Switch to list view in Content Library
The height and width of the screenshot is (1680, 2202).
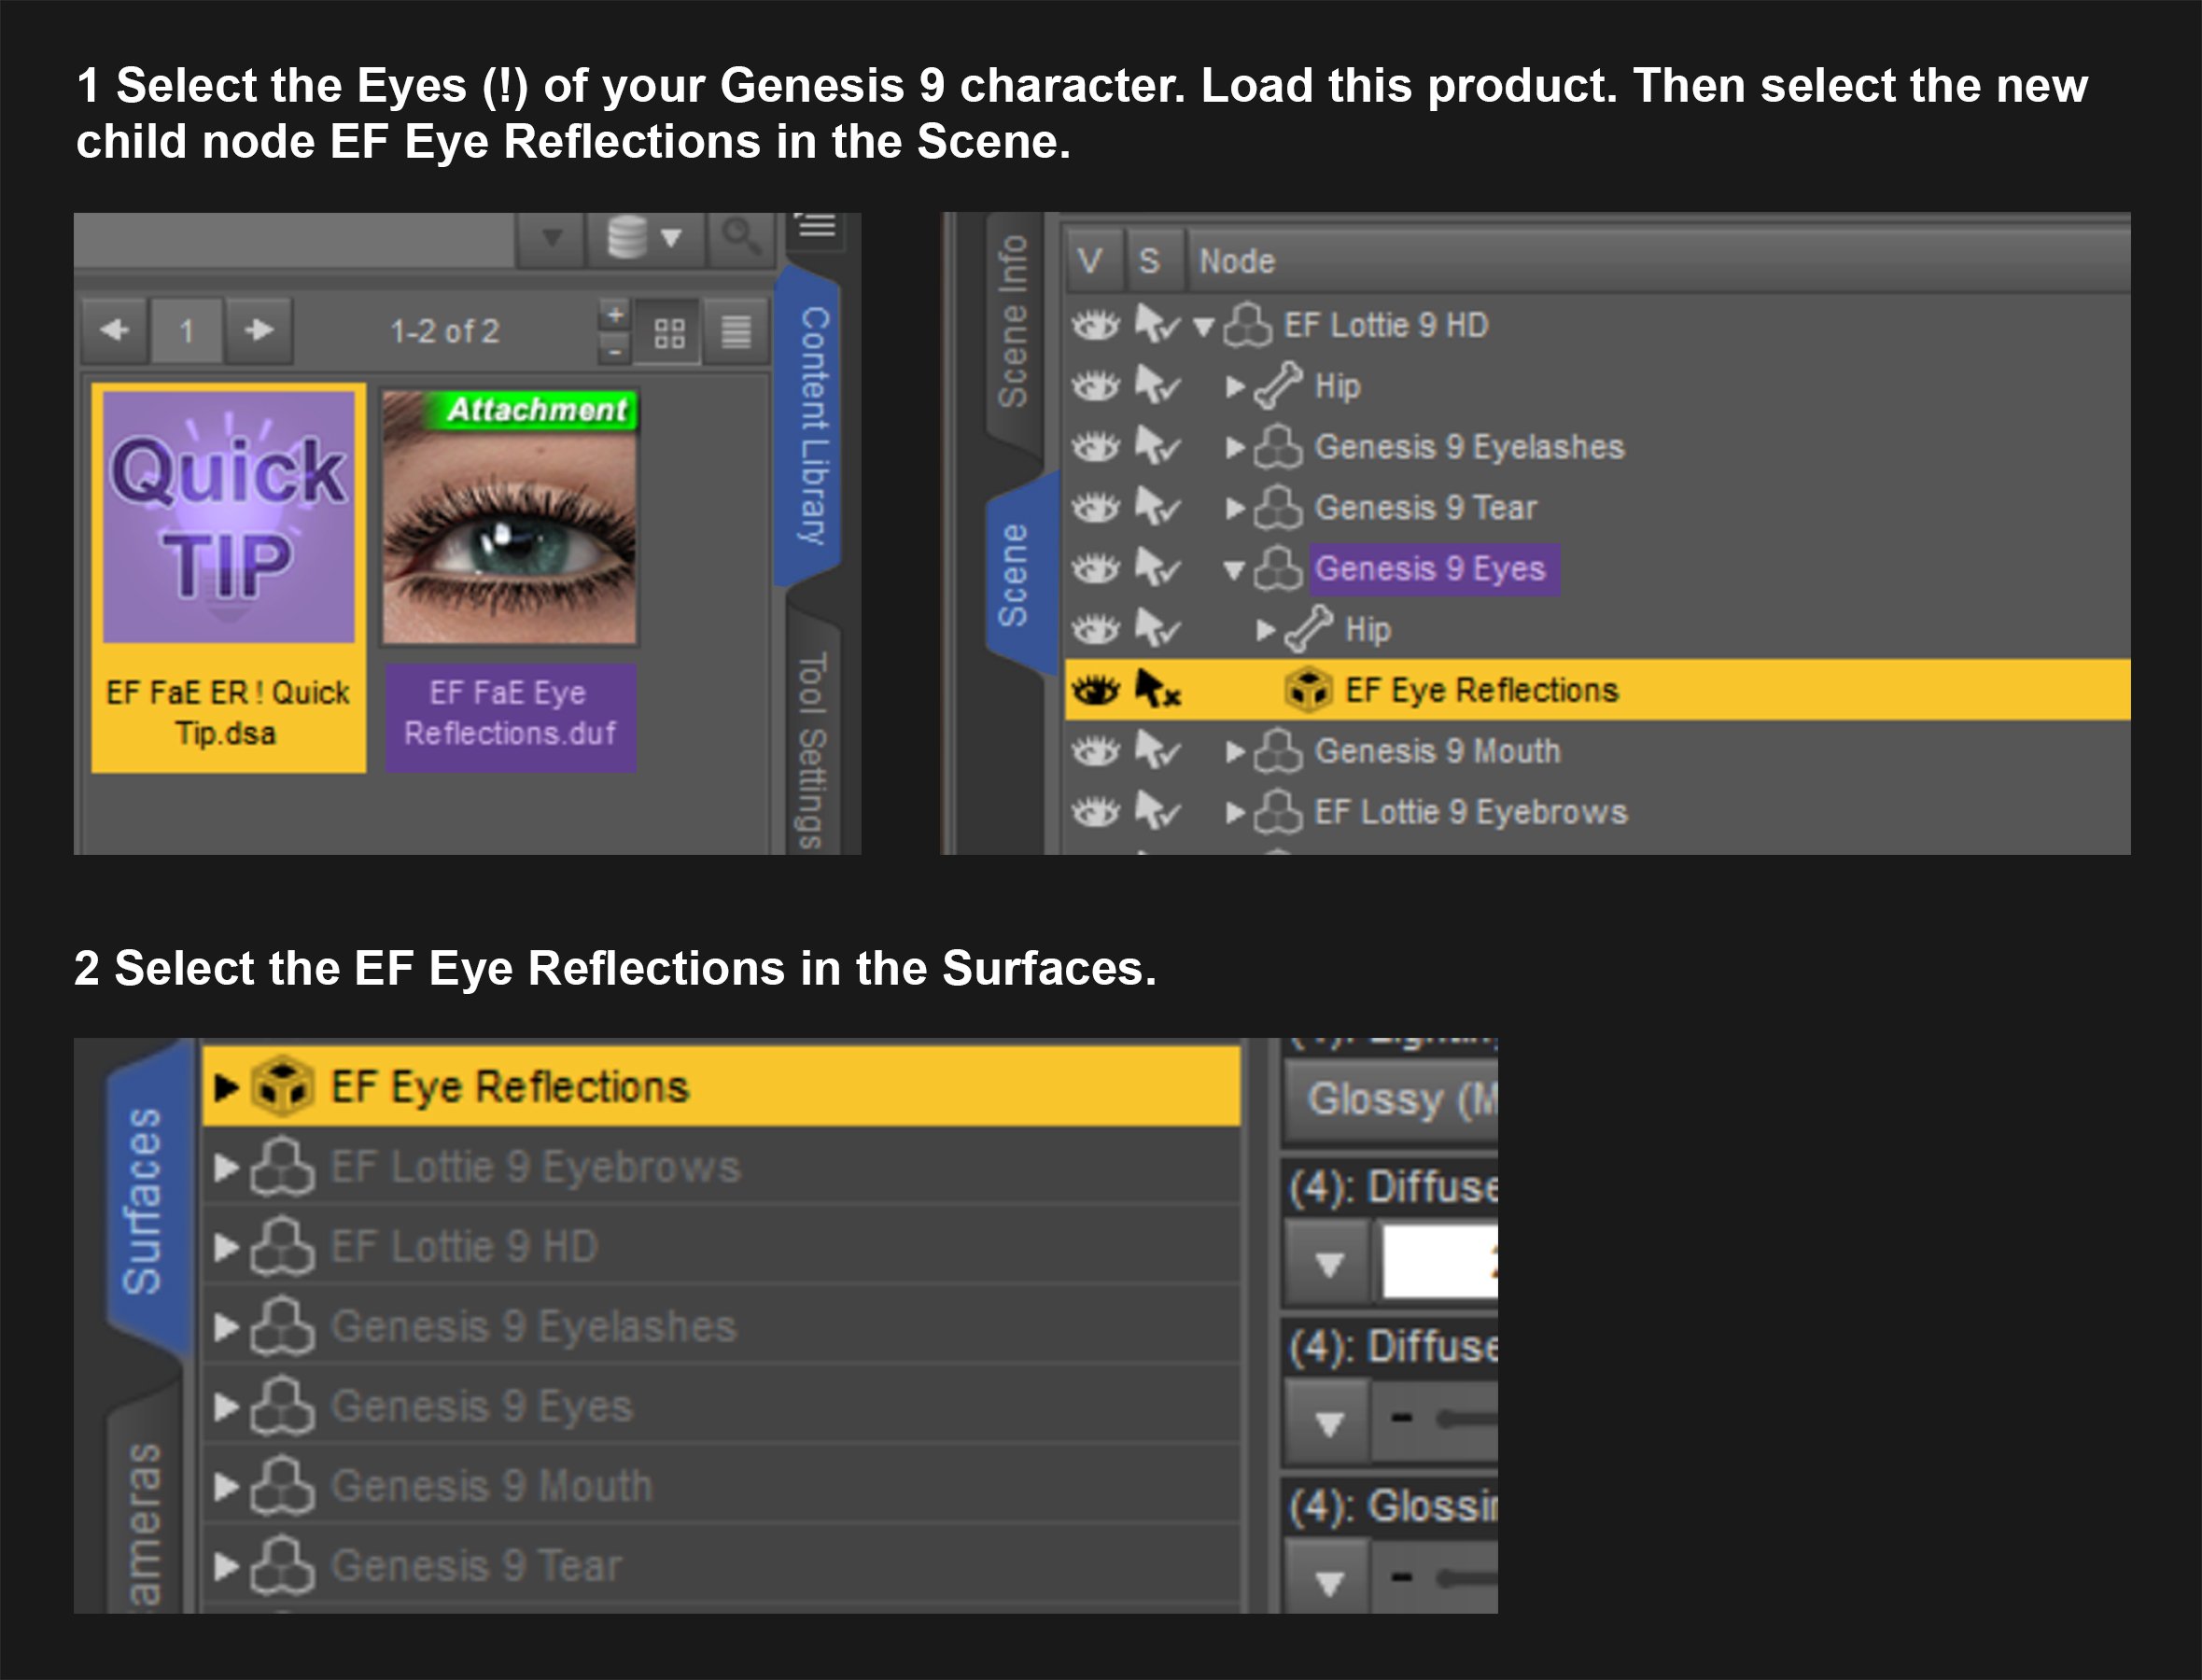(736, 333)
